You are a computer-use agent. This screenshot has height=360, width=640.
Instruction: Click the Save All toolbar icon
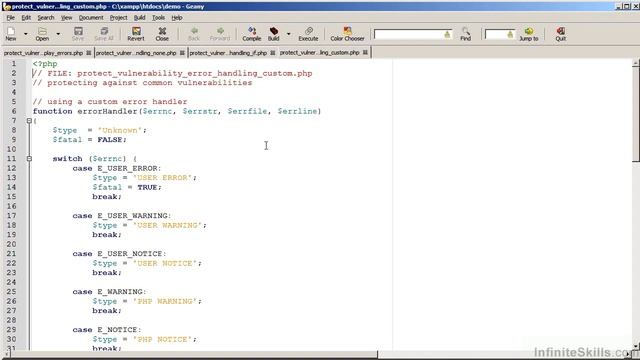tap(104, 33)
